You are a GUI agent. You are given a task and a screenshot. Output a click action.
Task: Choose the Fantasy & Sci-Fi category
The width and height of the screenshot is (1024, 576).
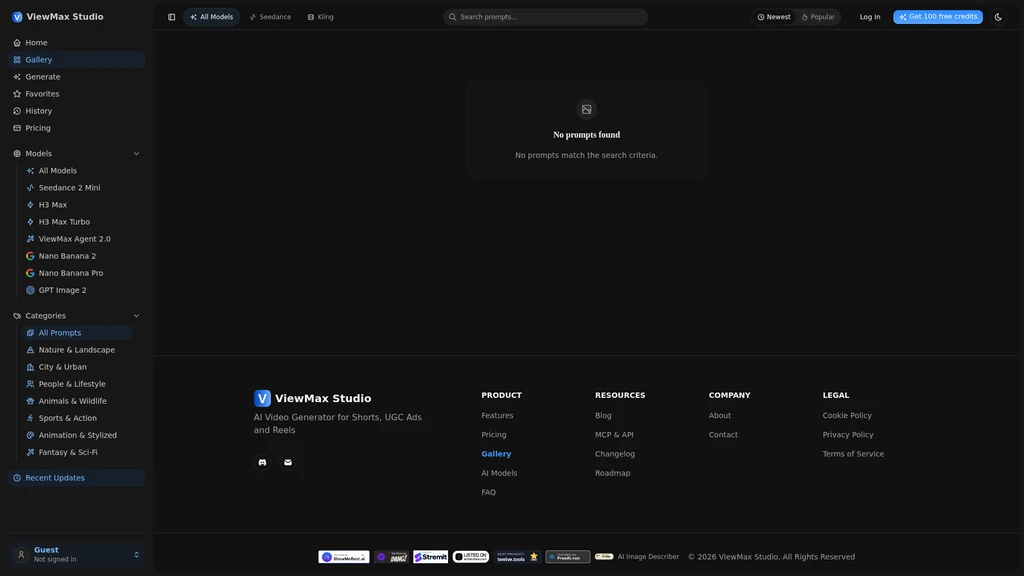click(77, 452)
